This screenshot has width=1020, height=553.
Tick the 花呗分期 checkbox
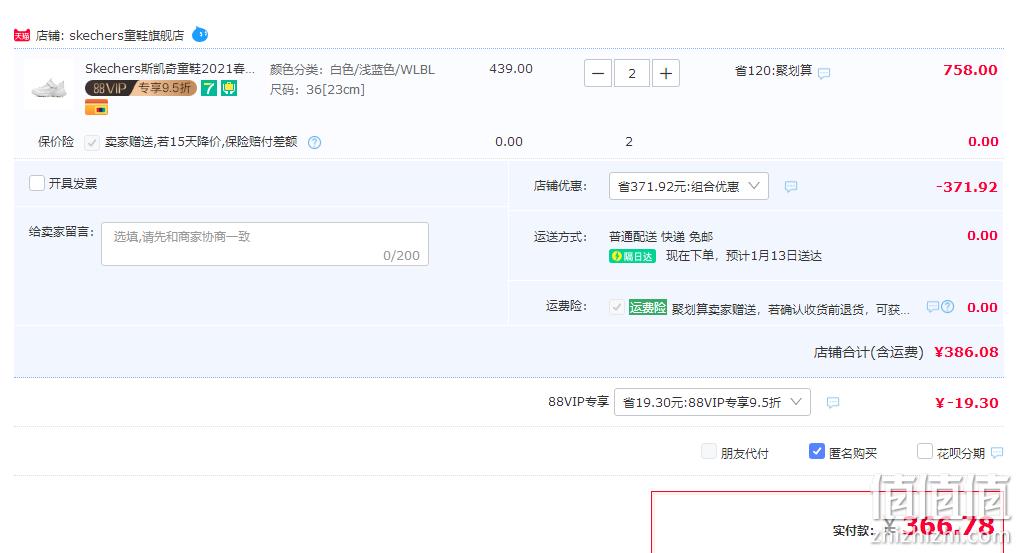[x=924, y=451]
